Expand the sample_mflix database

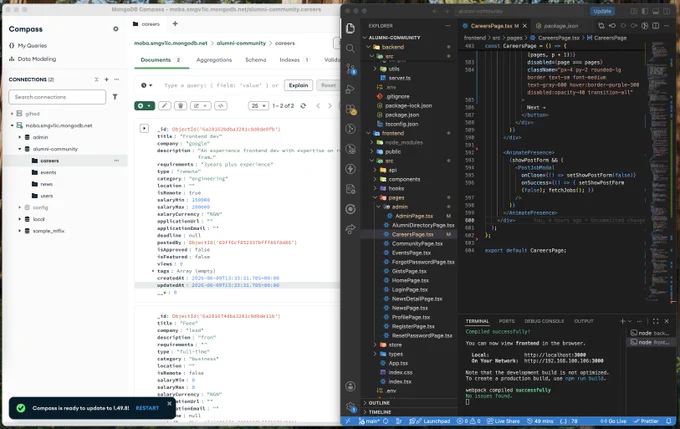pyautogui.click(x=20, y=231)
